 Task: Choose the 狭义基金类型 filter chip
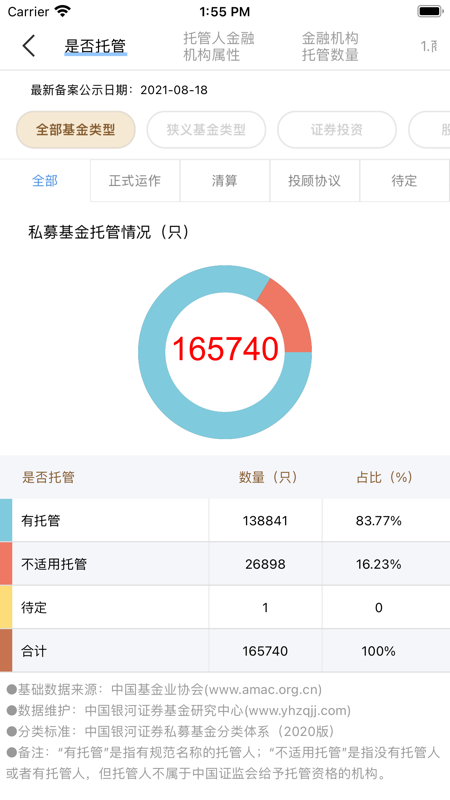pos(206,130)
